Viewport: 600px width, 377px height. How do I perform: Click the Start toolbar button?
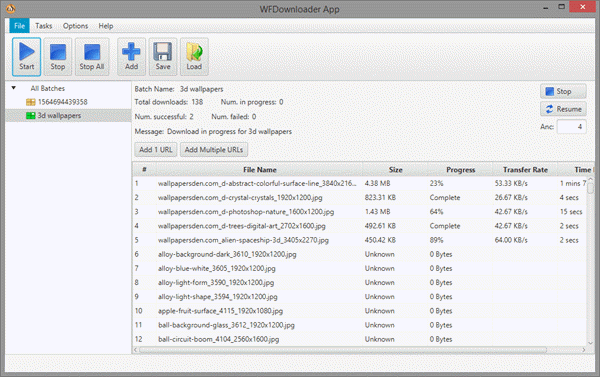pyautogui.click(x=26, y=57)
